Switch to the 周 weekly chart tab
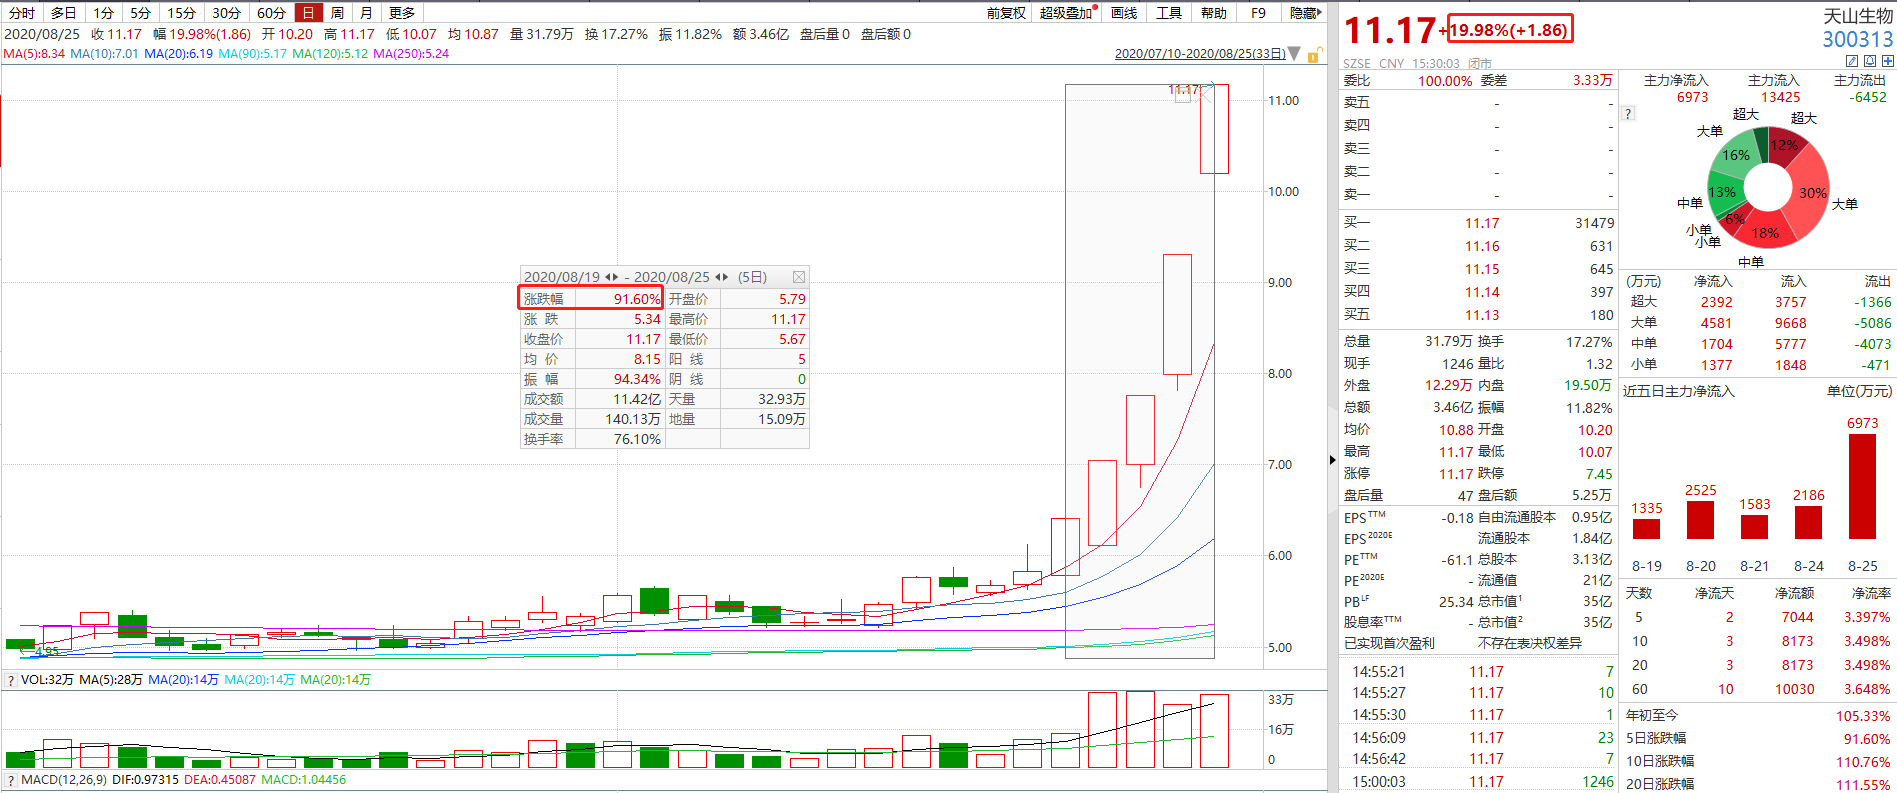Screen dimensions: 1897x793 [337, 13]
